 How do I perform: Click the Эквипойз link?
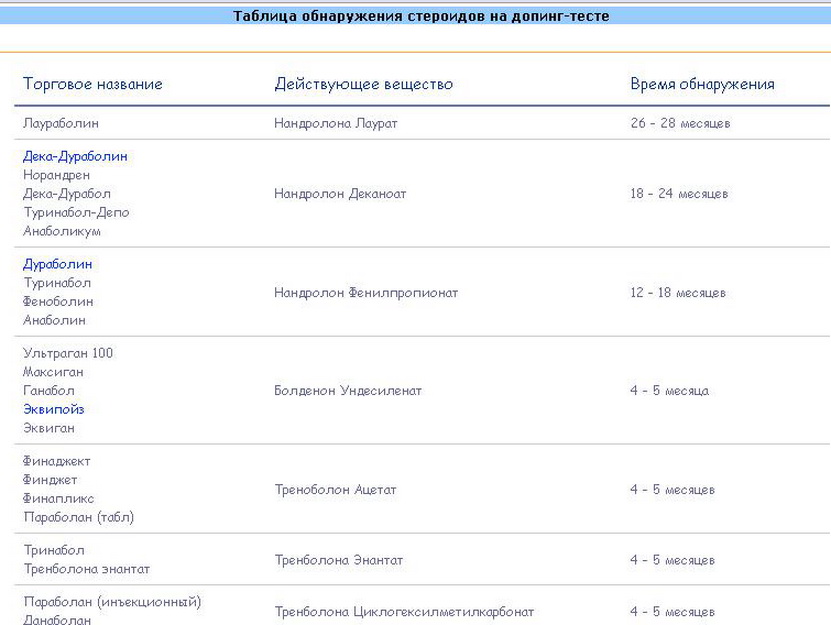[54, 409]
